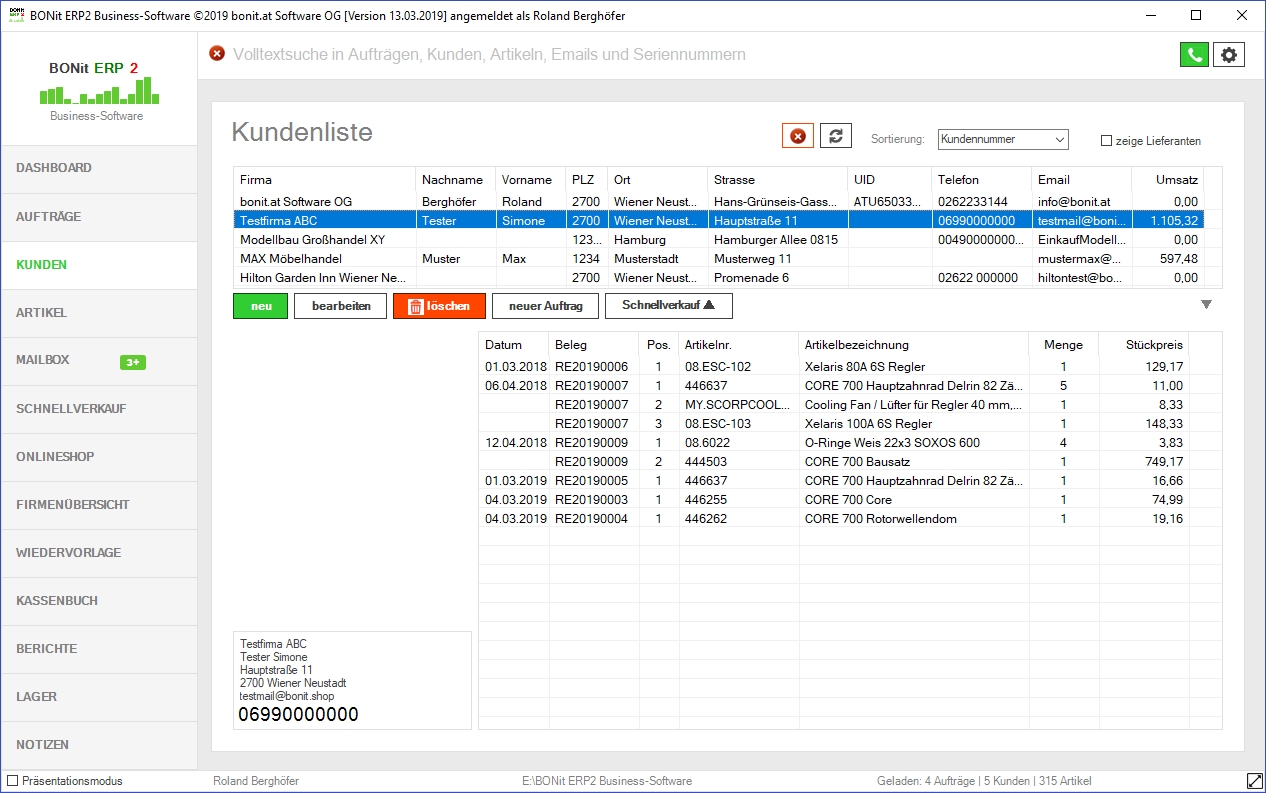Viewport: 1266px width, 793px height.
Task: Click the Stückpreis column header
Action: [1144, 345]
